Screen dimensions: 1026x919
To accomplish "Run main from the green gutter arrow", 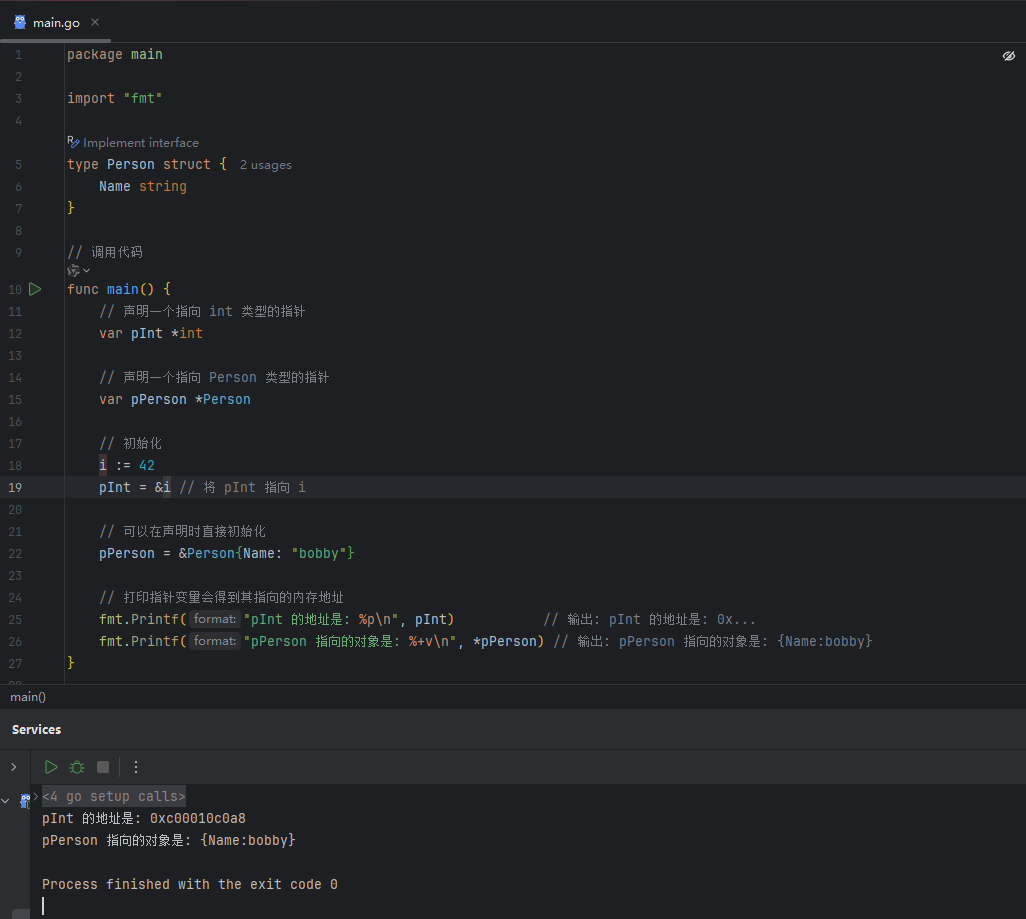I will [35, 289].
